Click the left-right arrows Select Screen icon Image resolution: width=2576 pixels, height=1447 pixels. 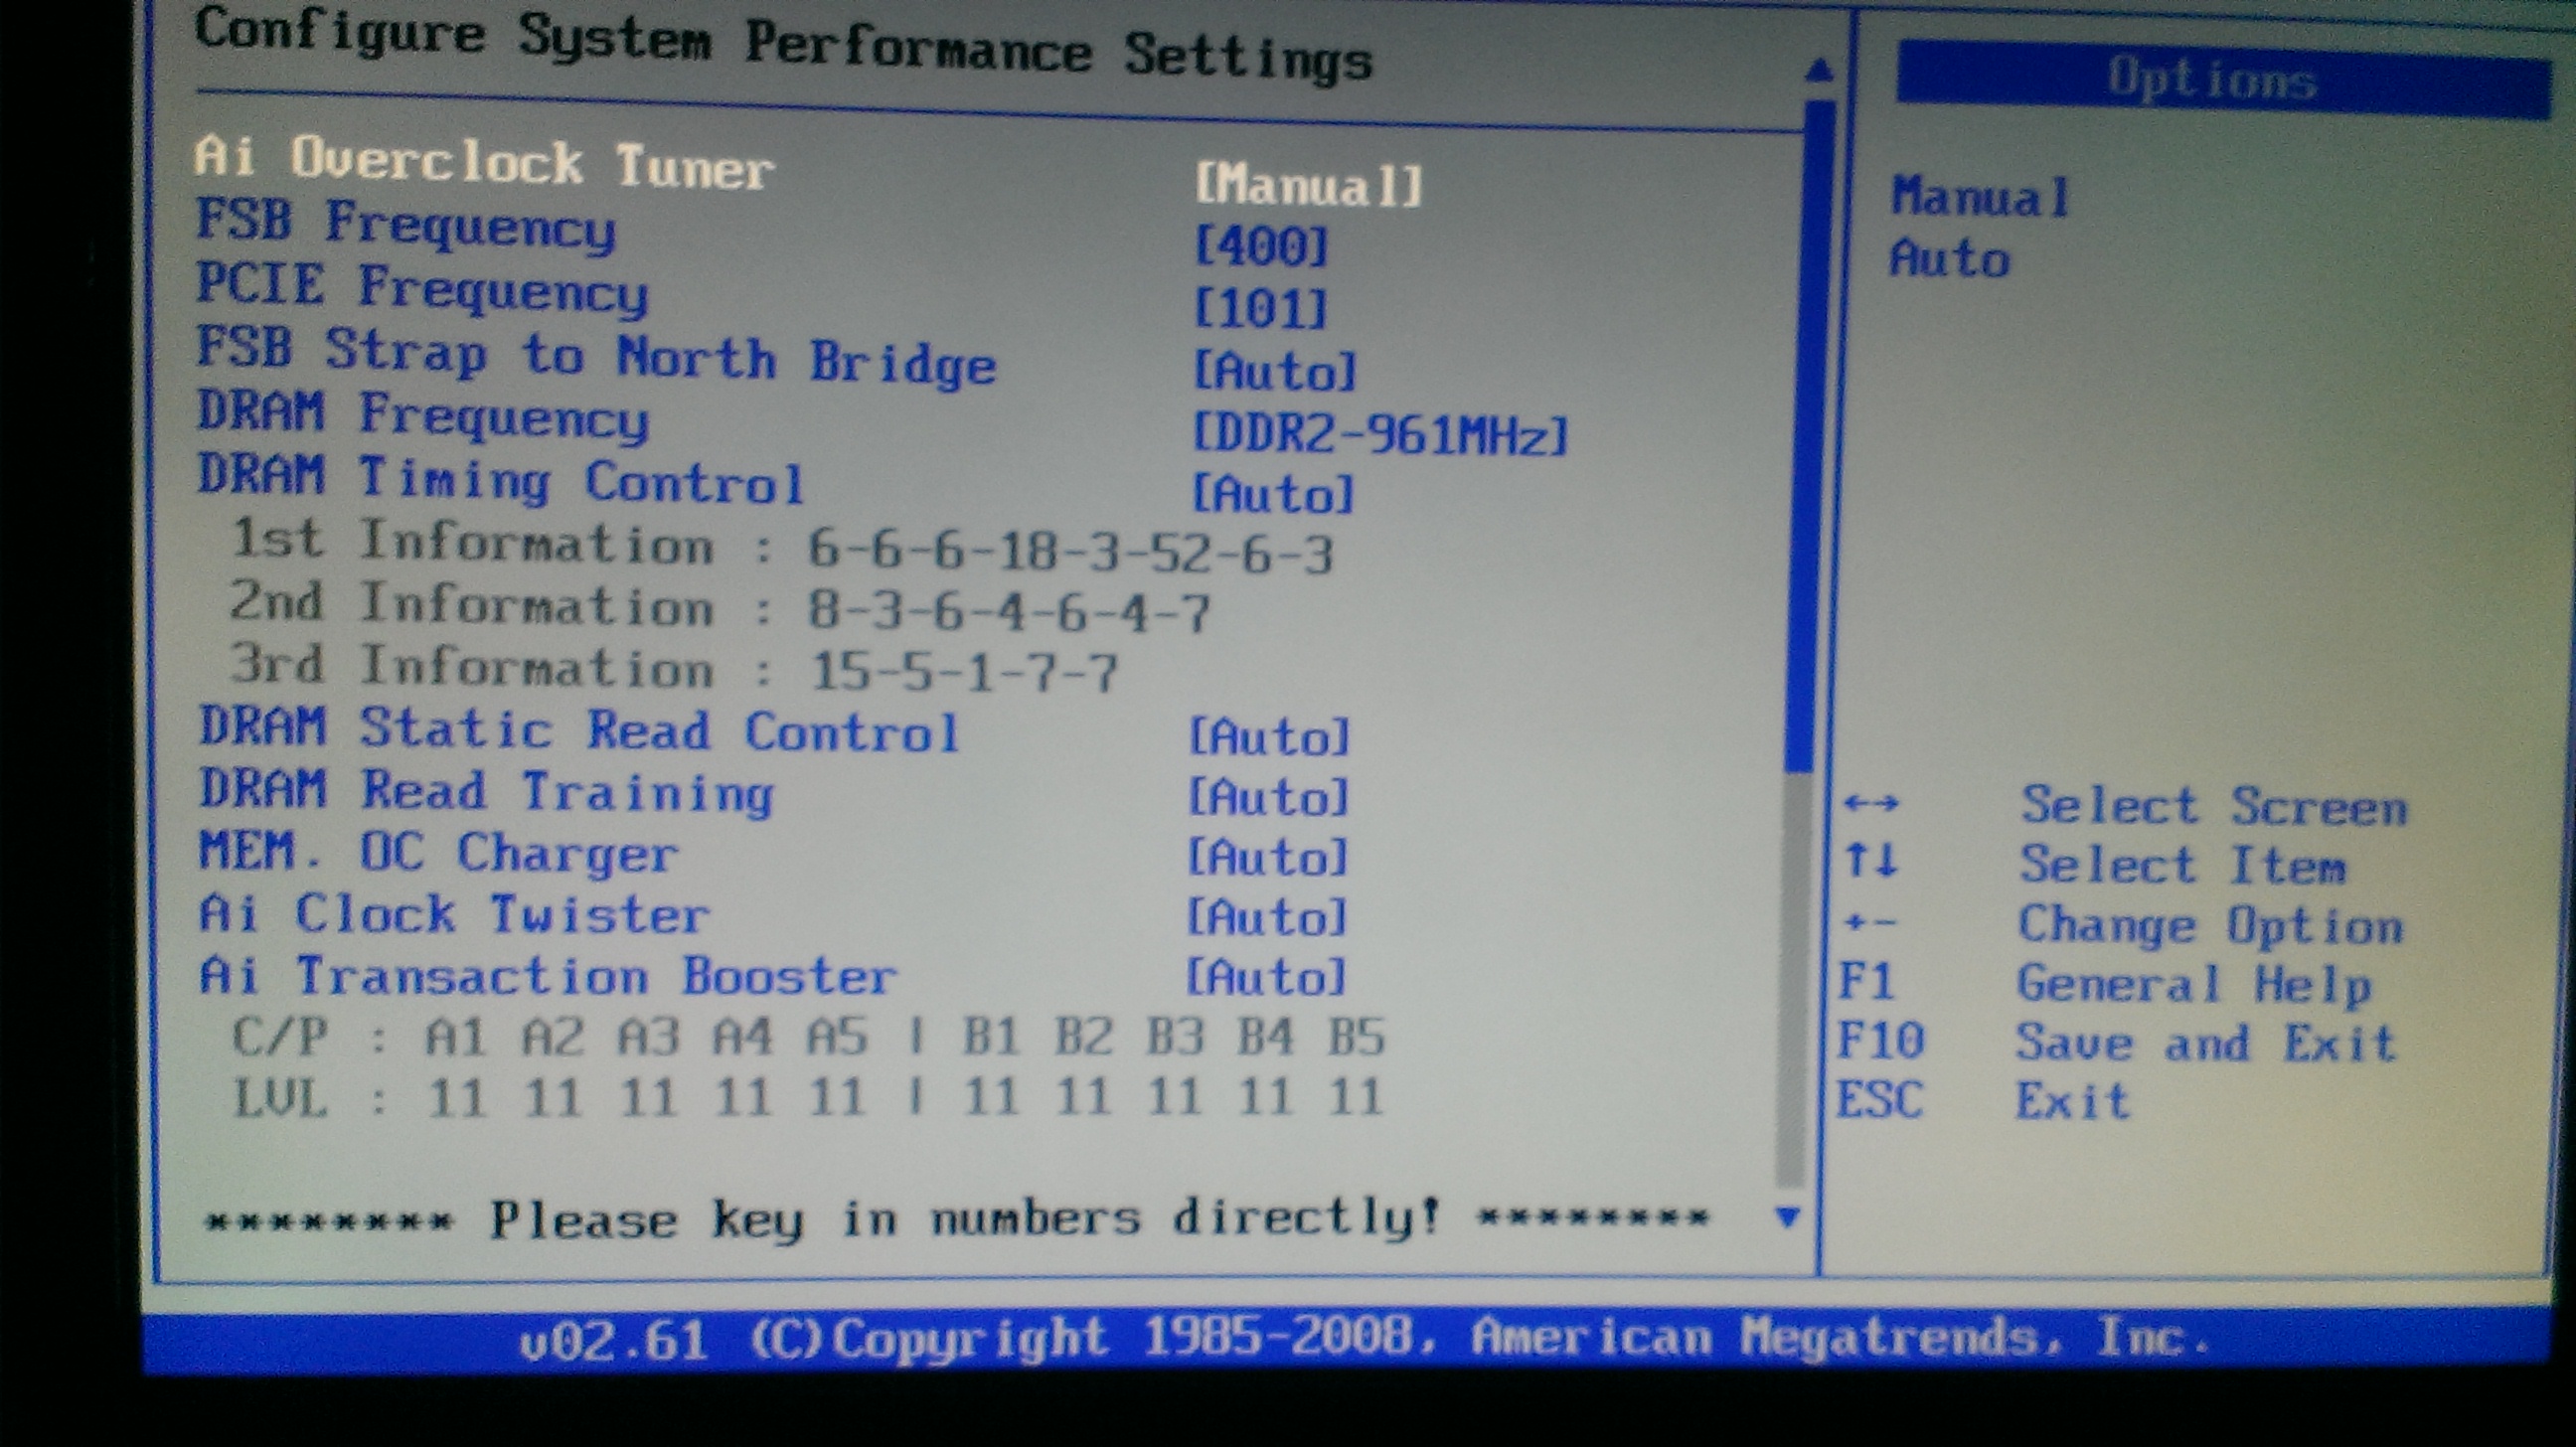pos(1870,803)
